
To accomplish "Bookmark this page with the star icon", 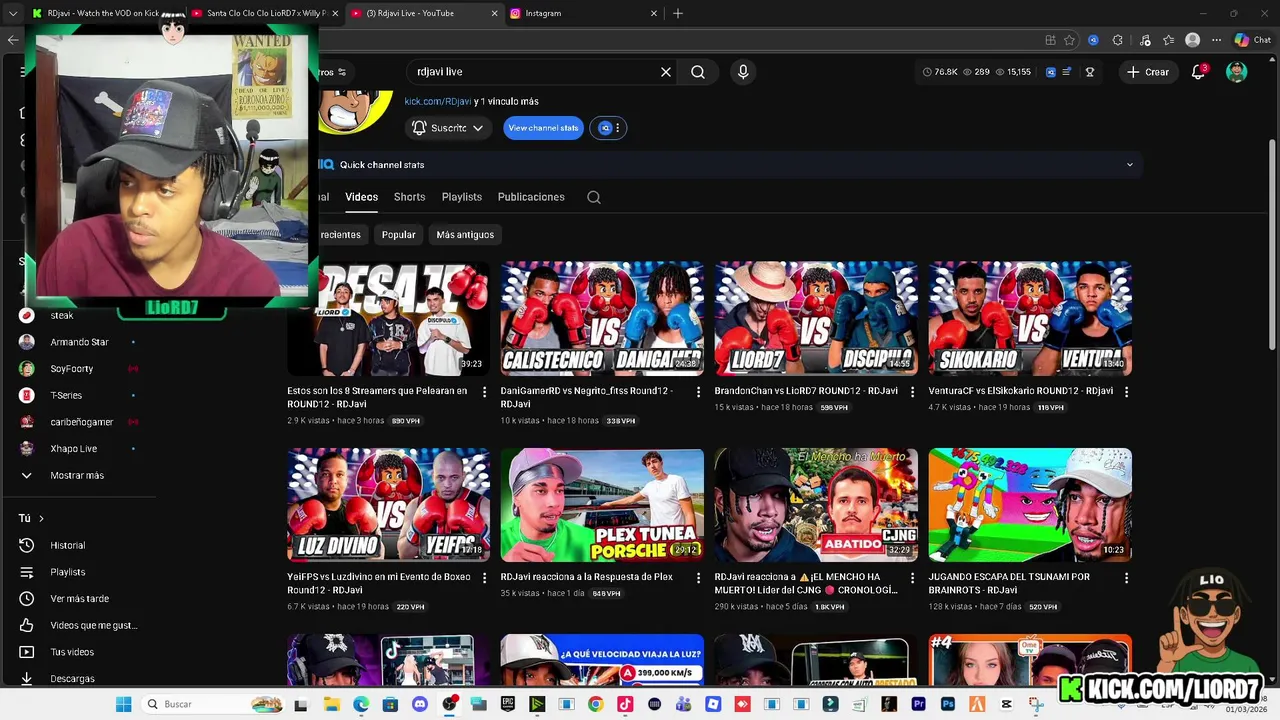I will 1069,40.
